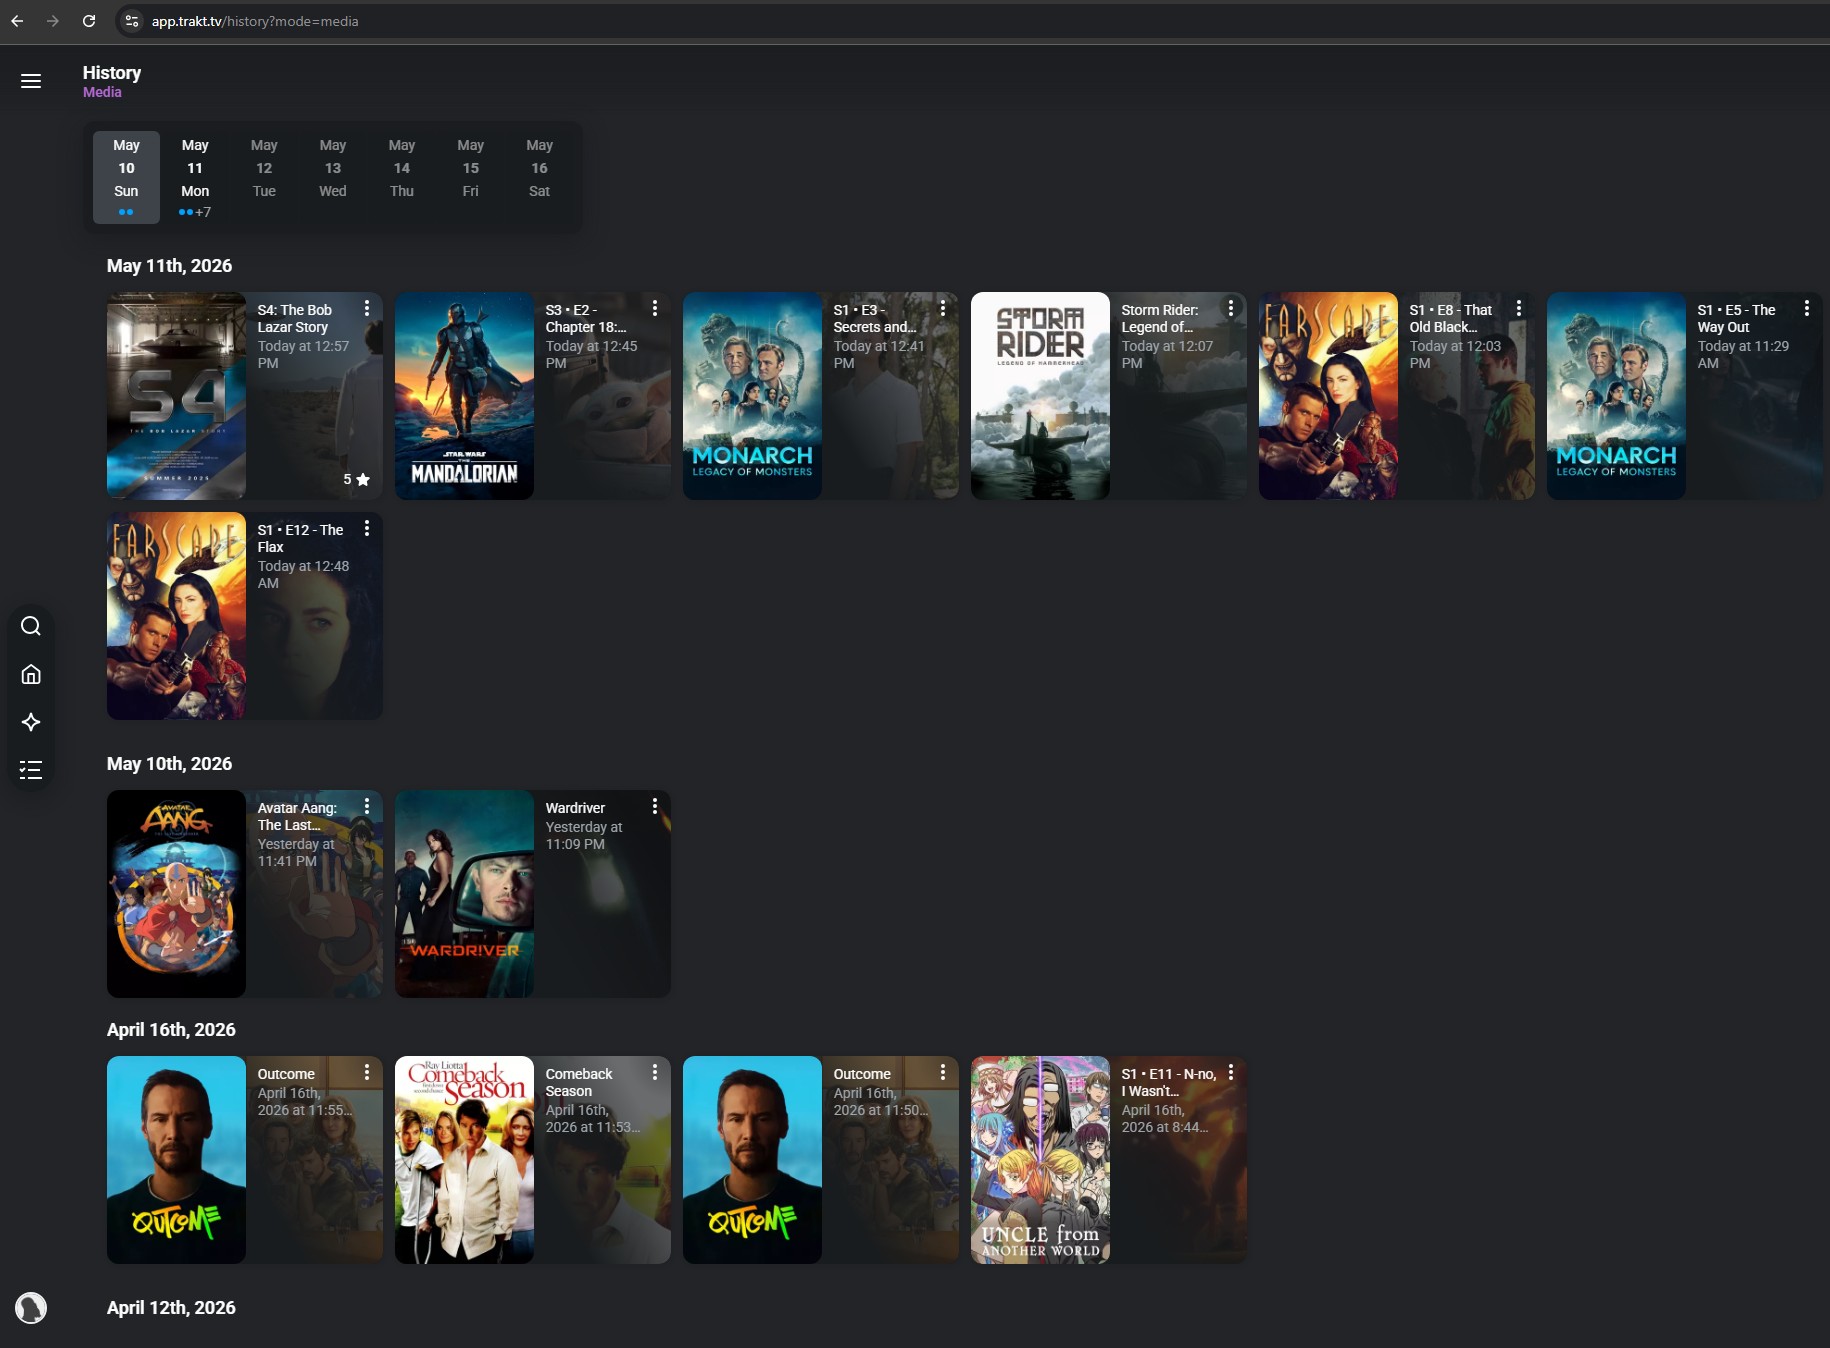Image resolution: width=1830 pixels, height=1348 pixels.
Task: View site information icon in address bar
Action: coord(132,21)
